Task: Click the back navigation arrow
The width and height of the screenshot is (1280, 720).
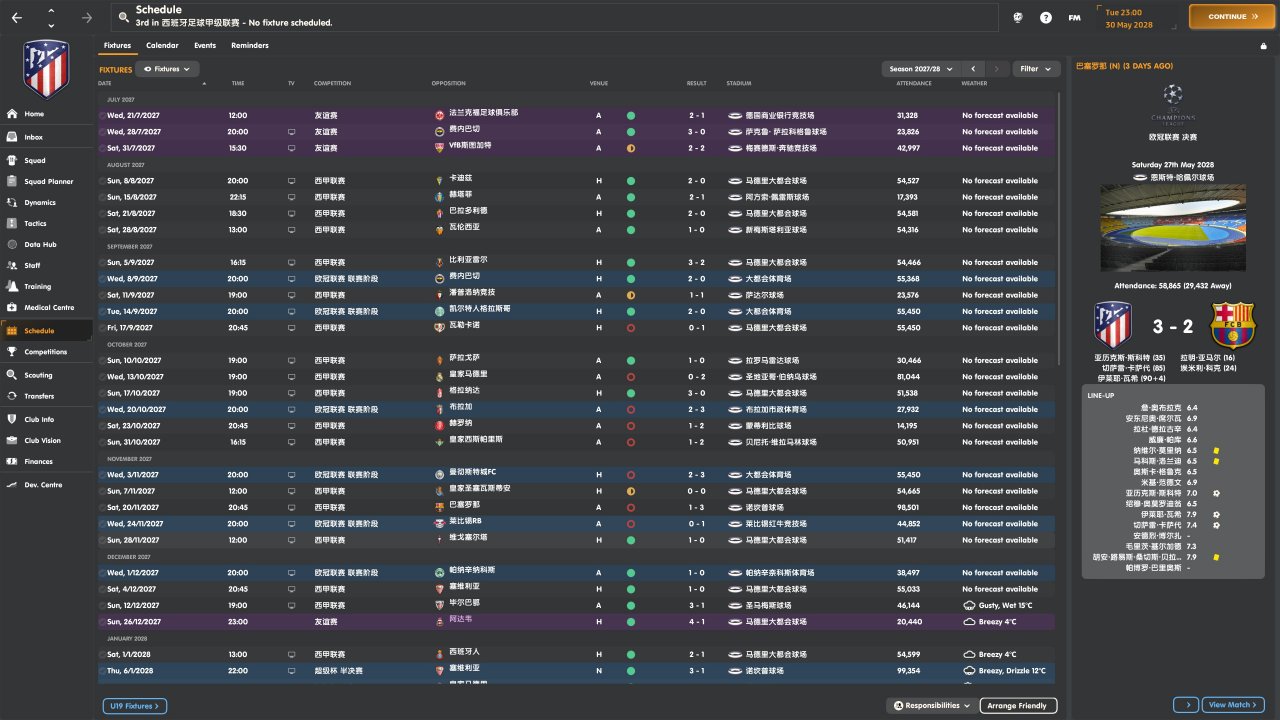Action: [x=17, y=18]
